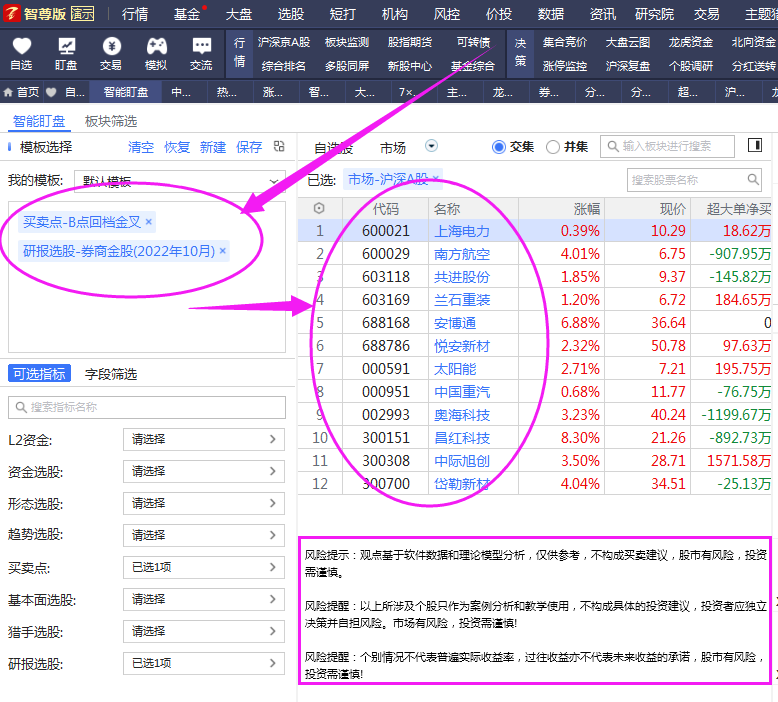Expand the 形态选股 selector
The image size is (778, 702).
pyautogui.click(x=204, y=503)
